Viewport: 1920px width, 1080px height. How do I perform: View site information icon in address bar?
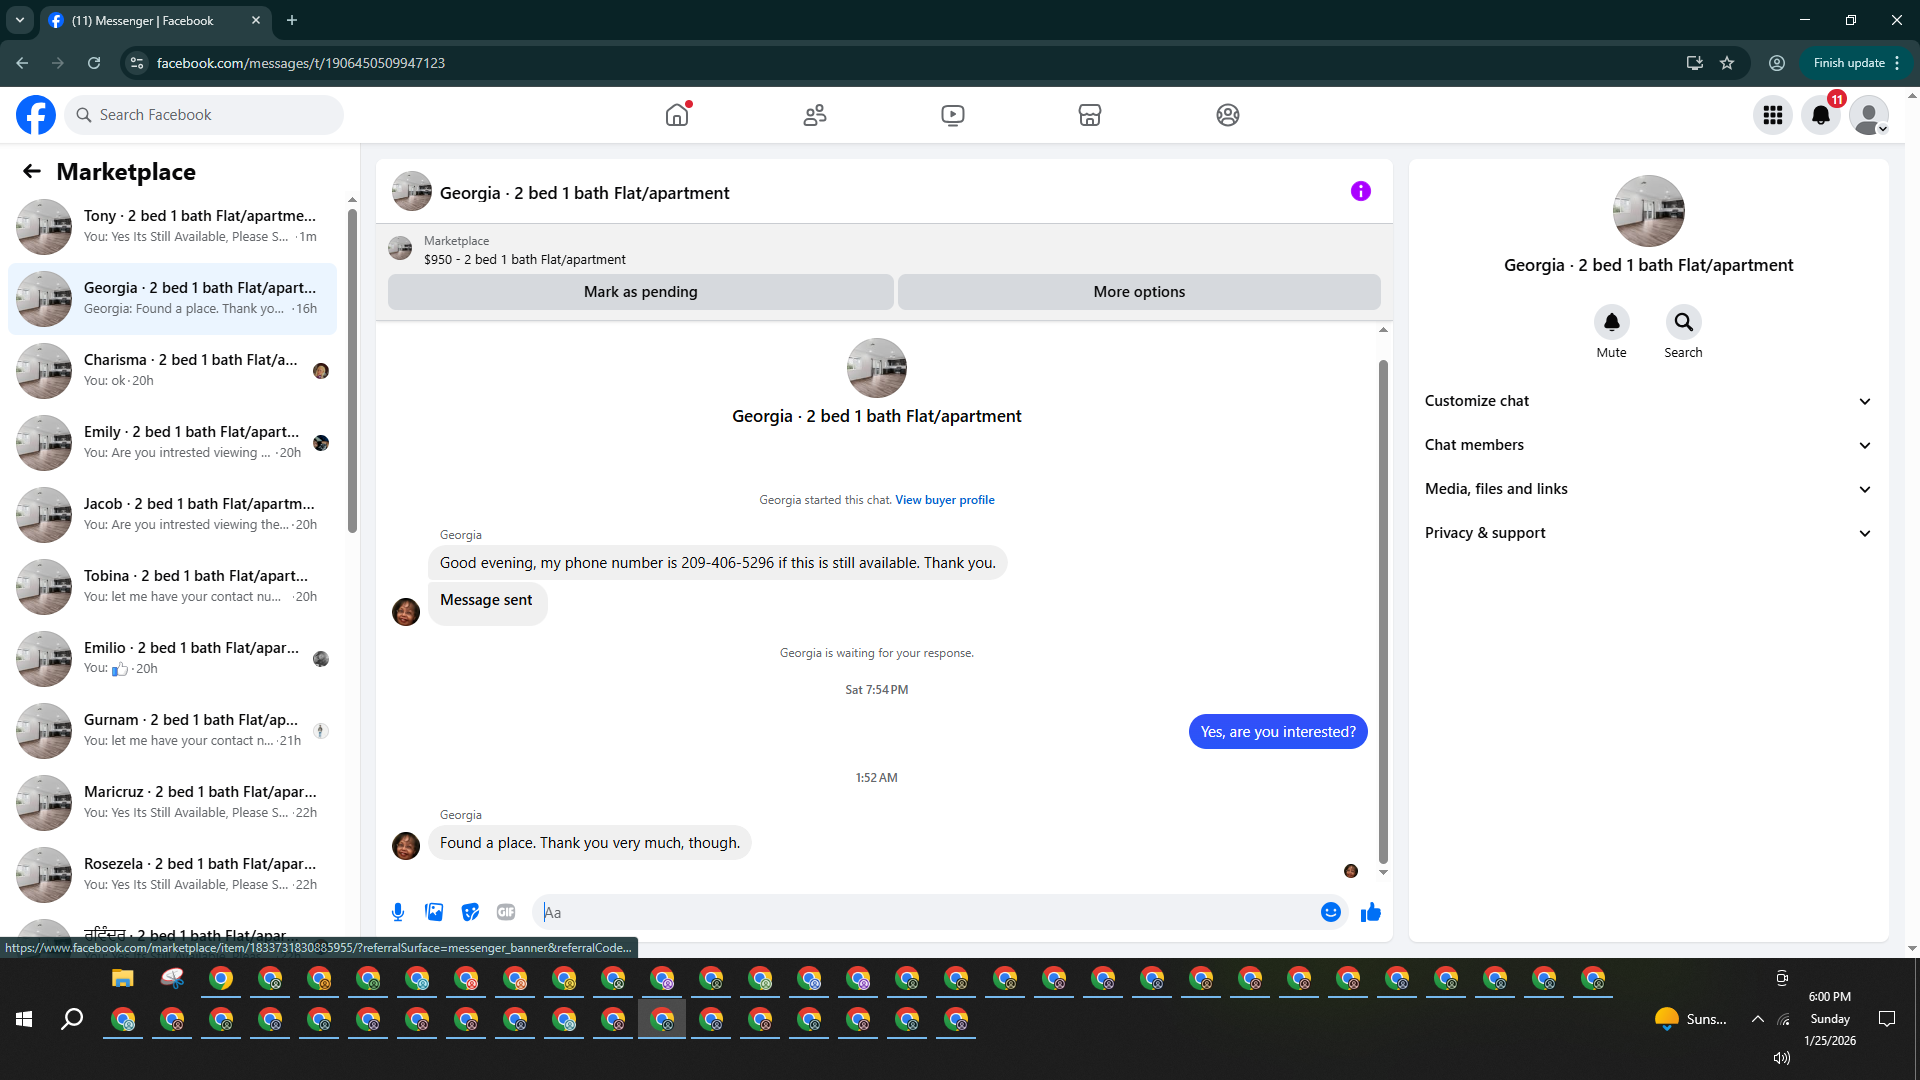pyautogui.click(x=137, y=63)
